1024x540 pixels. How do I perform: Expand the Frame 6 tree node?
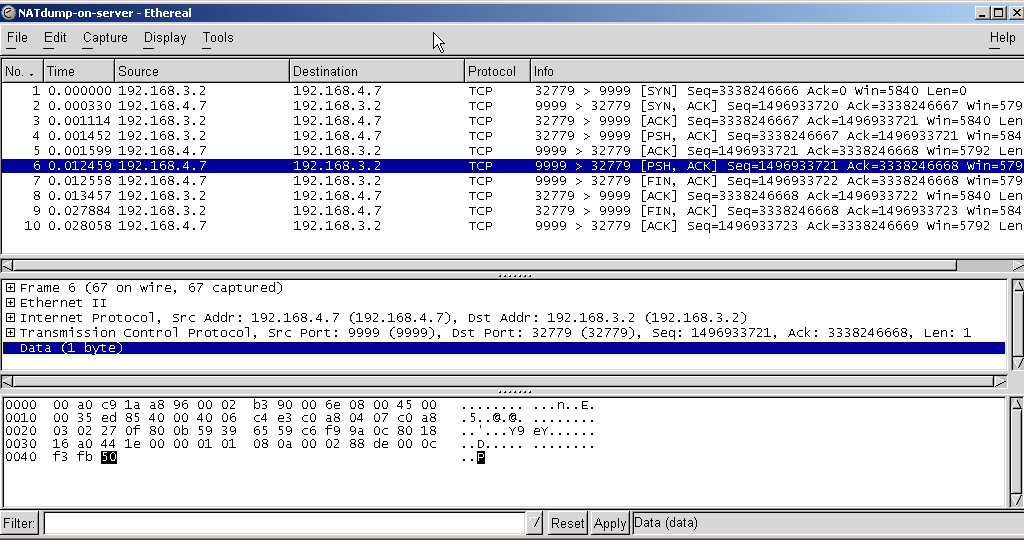point(10,288)
